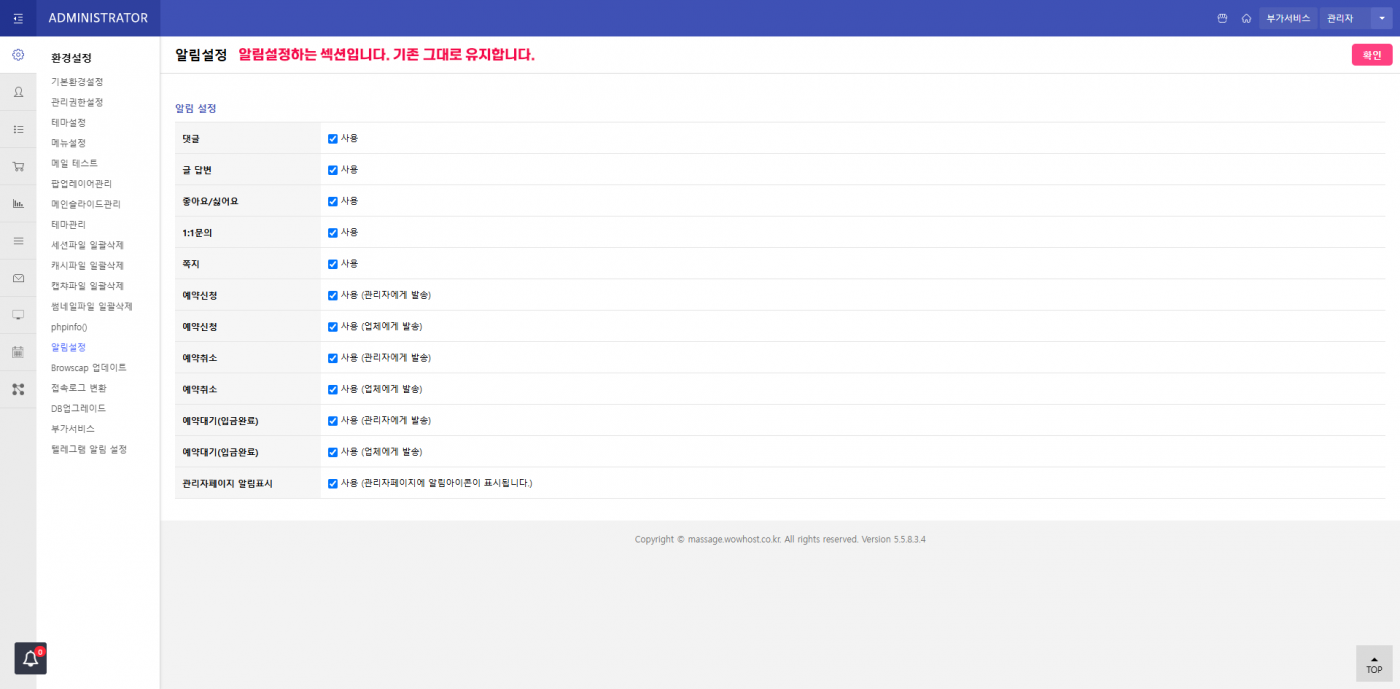Collapse the sidebar with the top-left menu icon
Image resolution: width=1400 pixels, height=689 pixels.
tap(18, 18)
